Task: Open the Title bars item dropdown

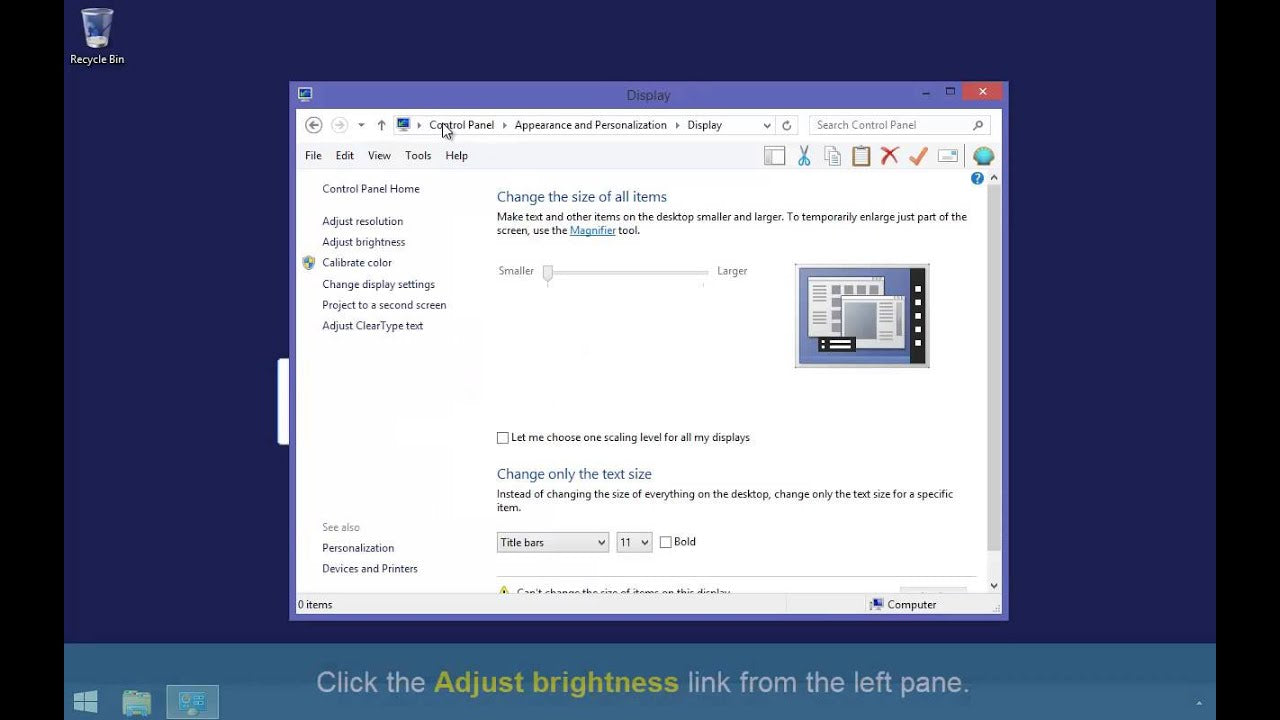Action: coord(552,542)
